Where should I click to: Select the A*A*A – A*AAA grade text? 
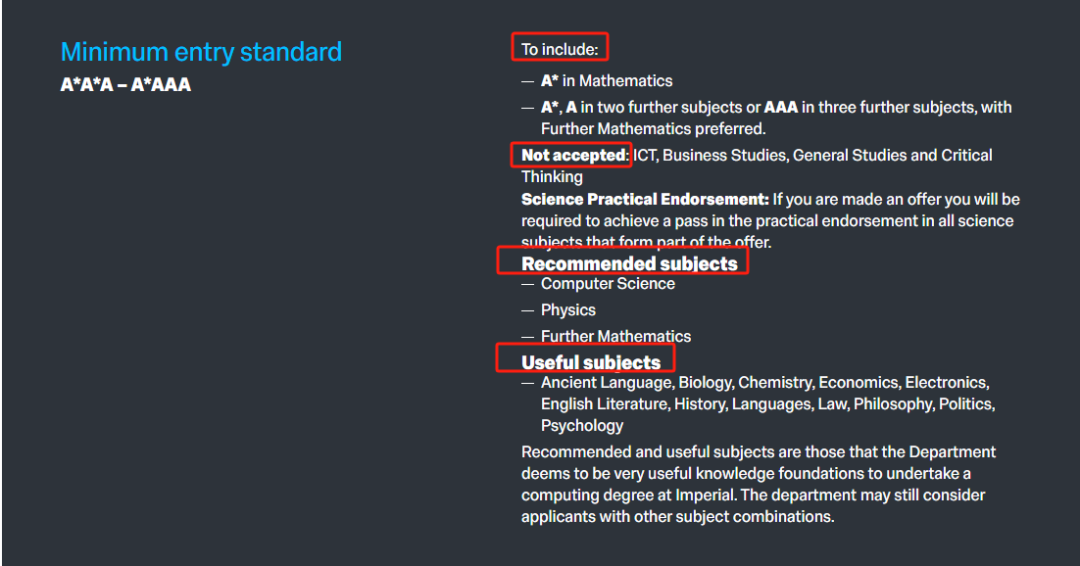pos(125,85)
